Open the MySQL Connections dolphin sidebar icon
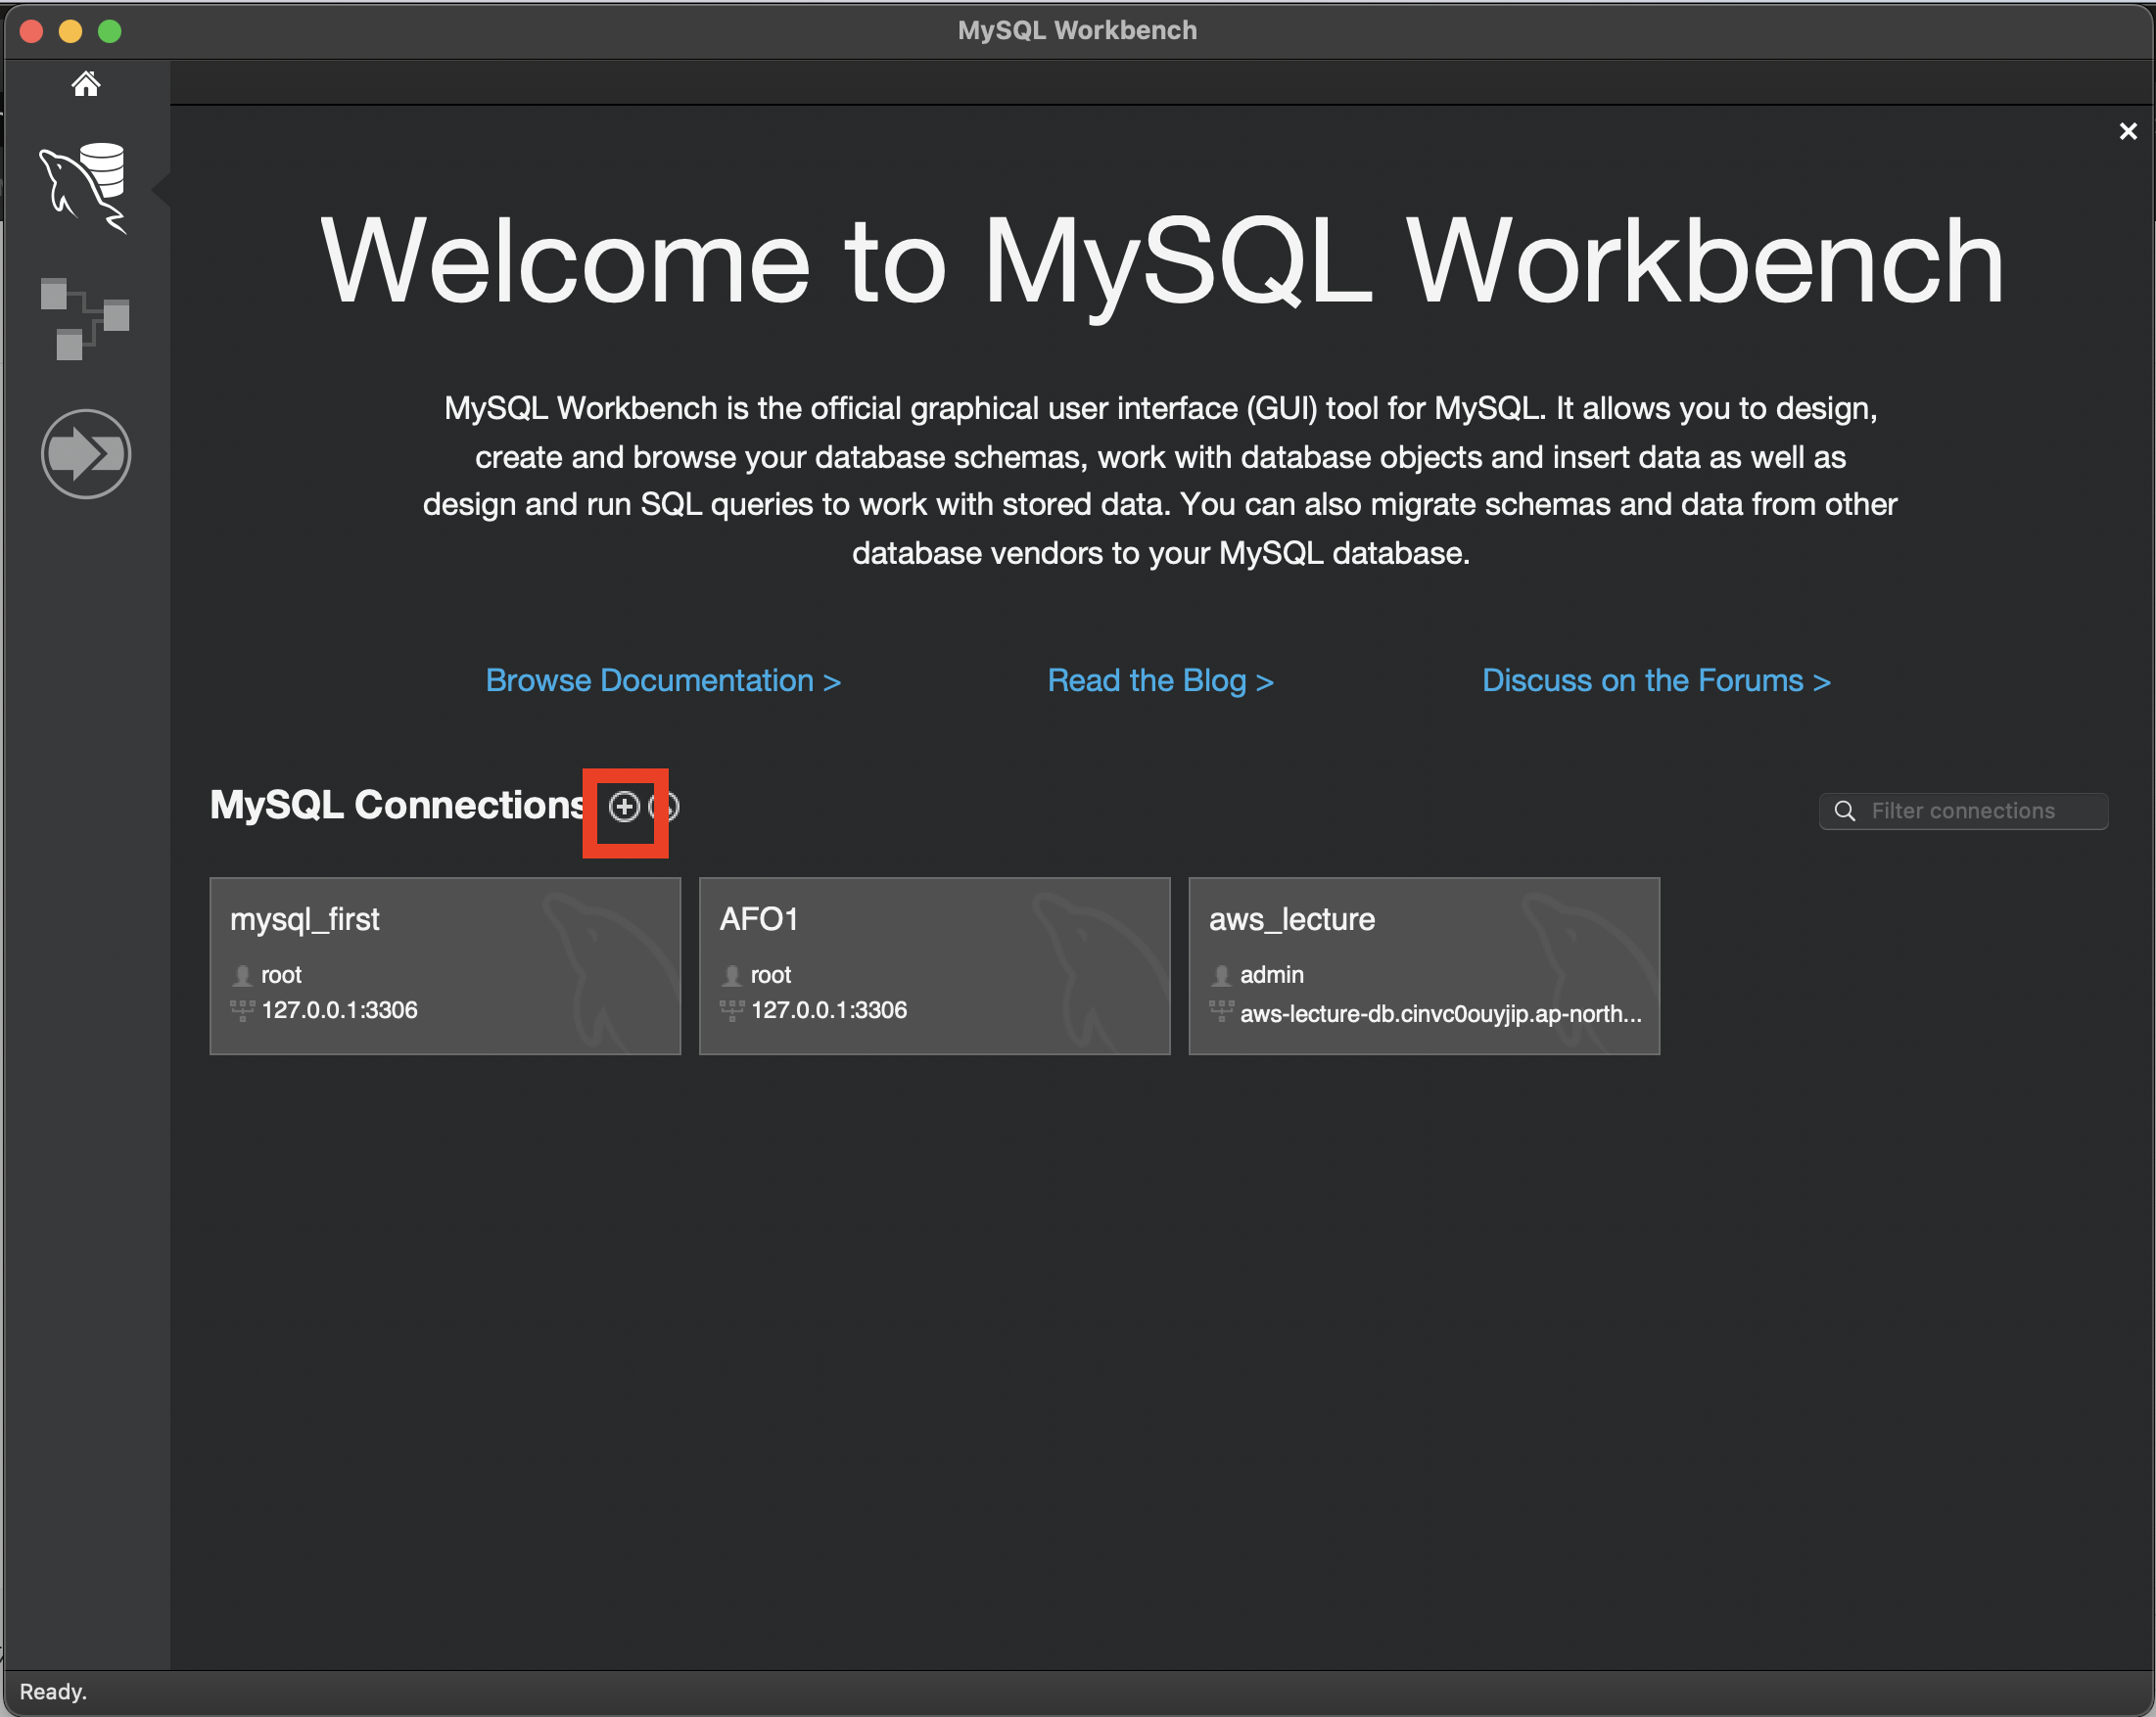Viewport: 2156px width, 1717px height. [84, 188]
